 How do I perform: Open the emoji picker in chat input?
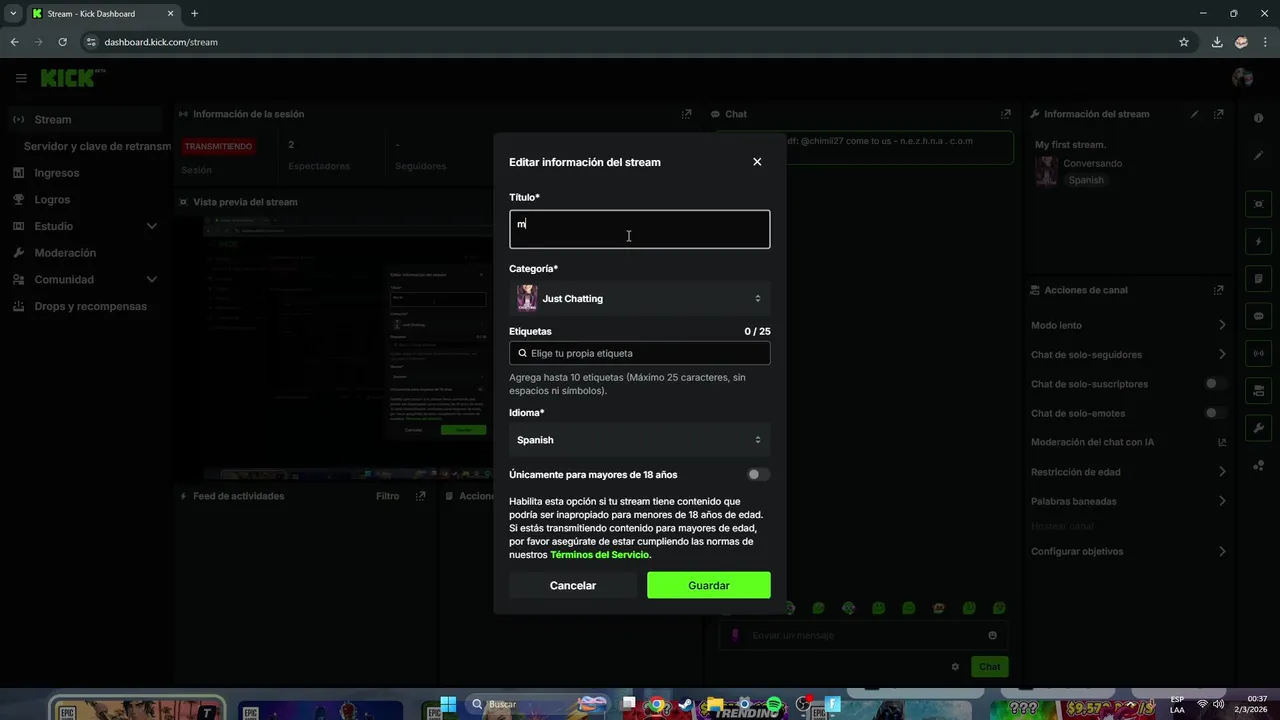pos(992,635)
